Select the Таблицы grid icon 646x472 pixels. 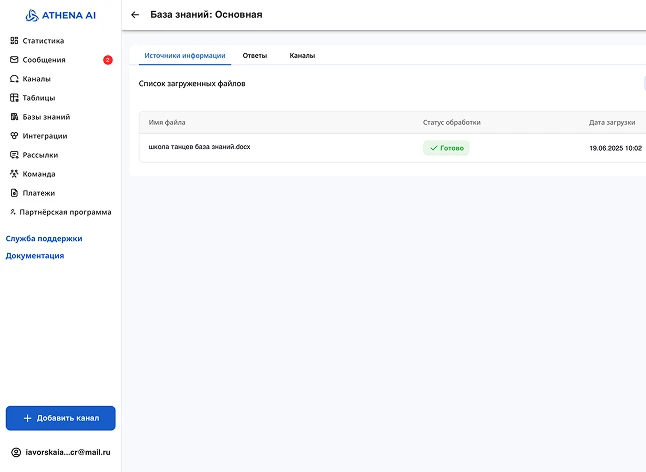14,98
